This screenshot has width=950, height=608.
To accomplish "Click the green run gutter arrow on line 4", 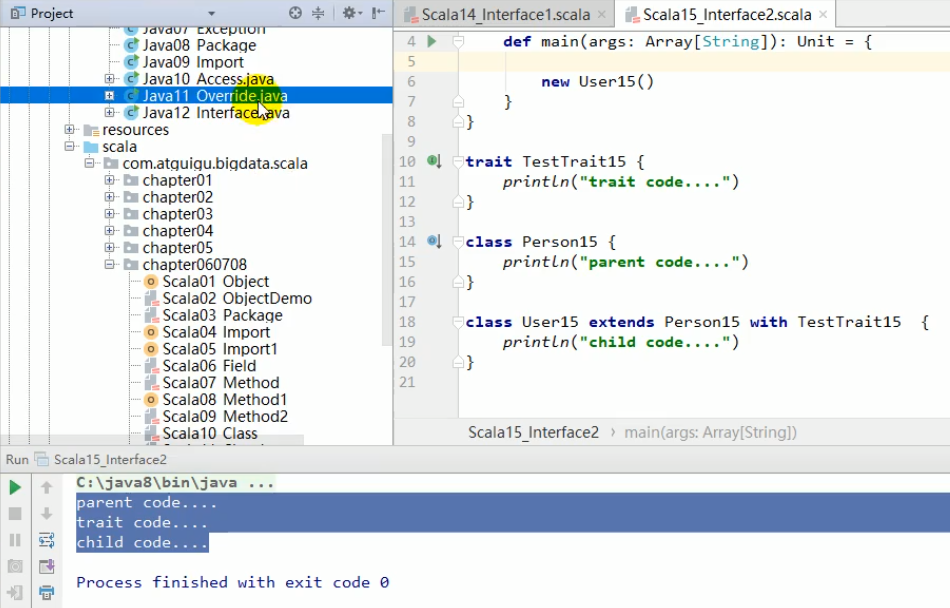I will pyautogui.click(x=432, y=41).
